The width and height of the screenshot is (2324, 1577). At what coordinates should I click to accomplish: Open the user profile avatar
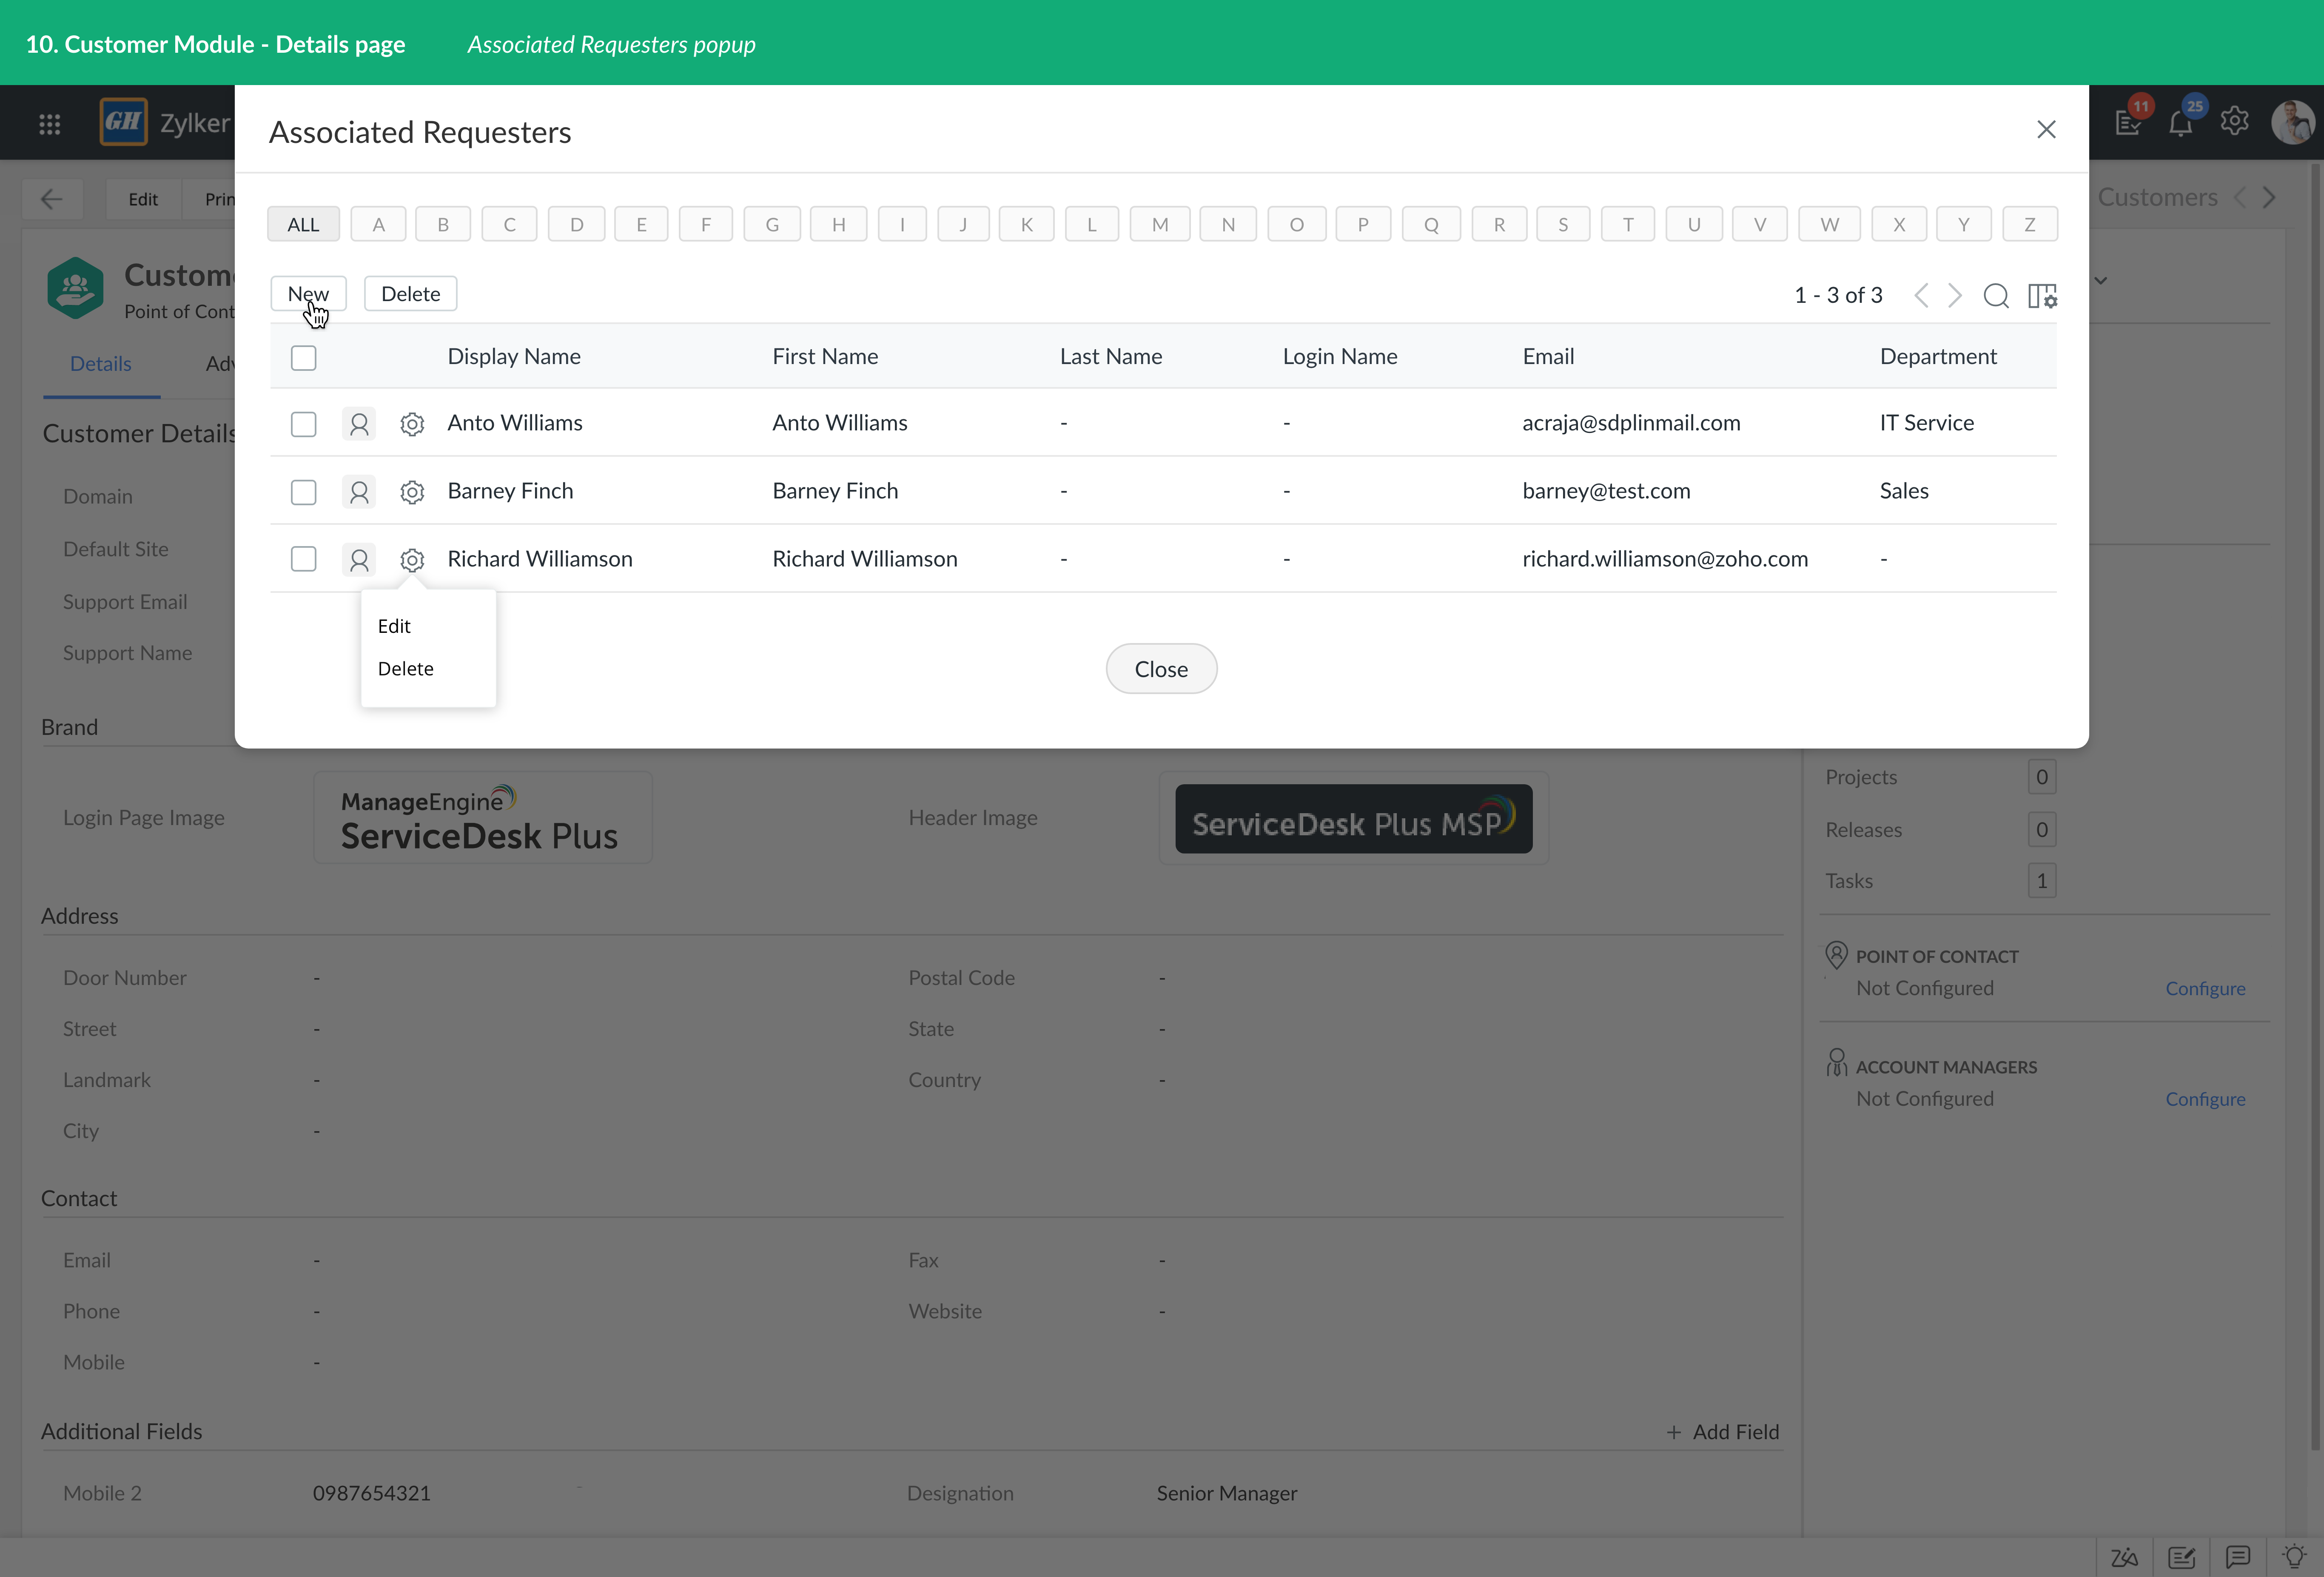[2292, 122]
